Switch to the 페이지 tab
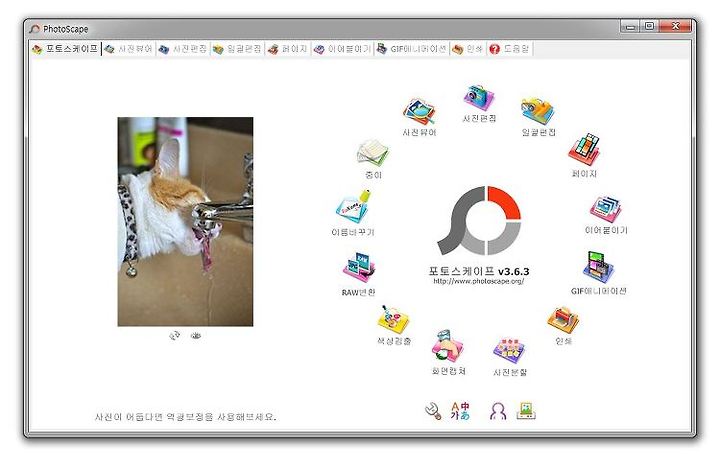The width and height of the screenshot is (720, 469). coord(287,49)
